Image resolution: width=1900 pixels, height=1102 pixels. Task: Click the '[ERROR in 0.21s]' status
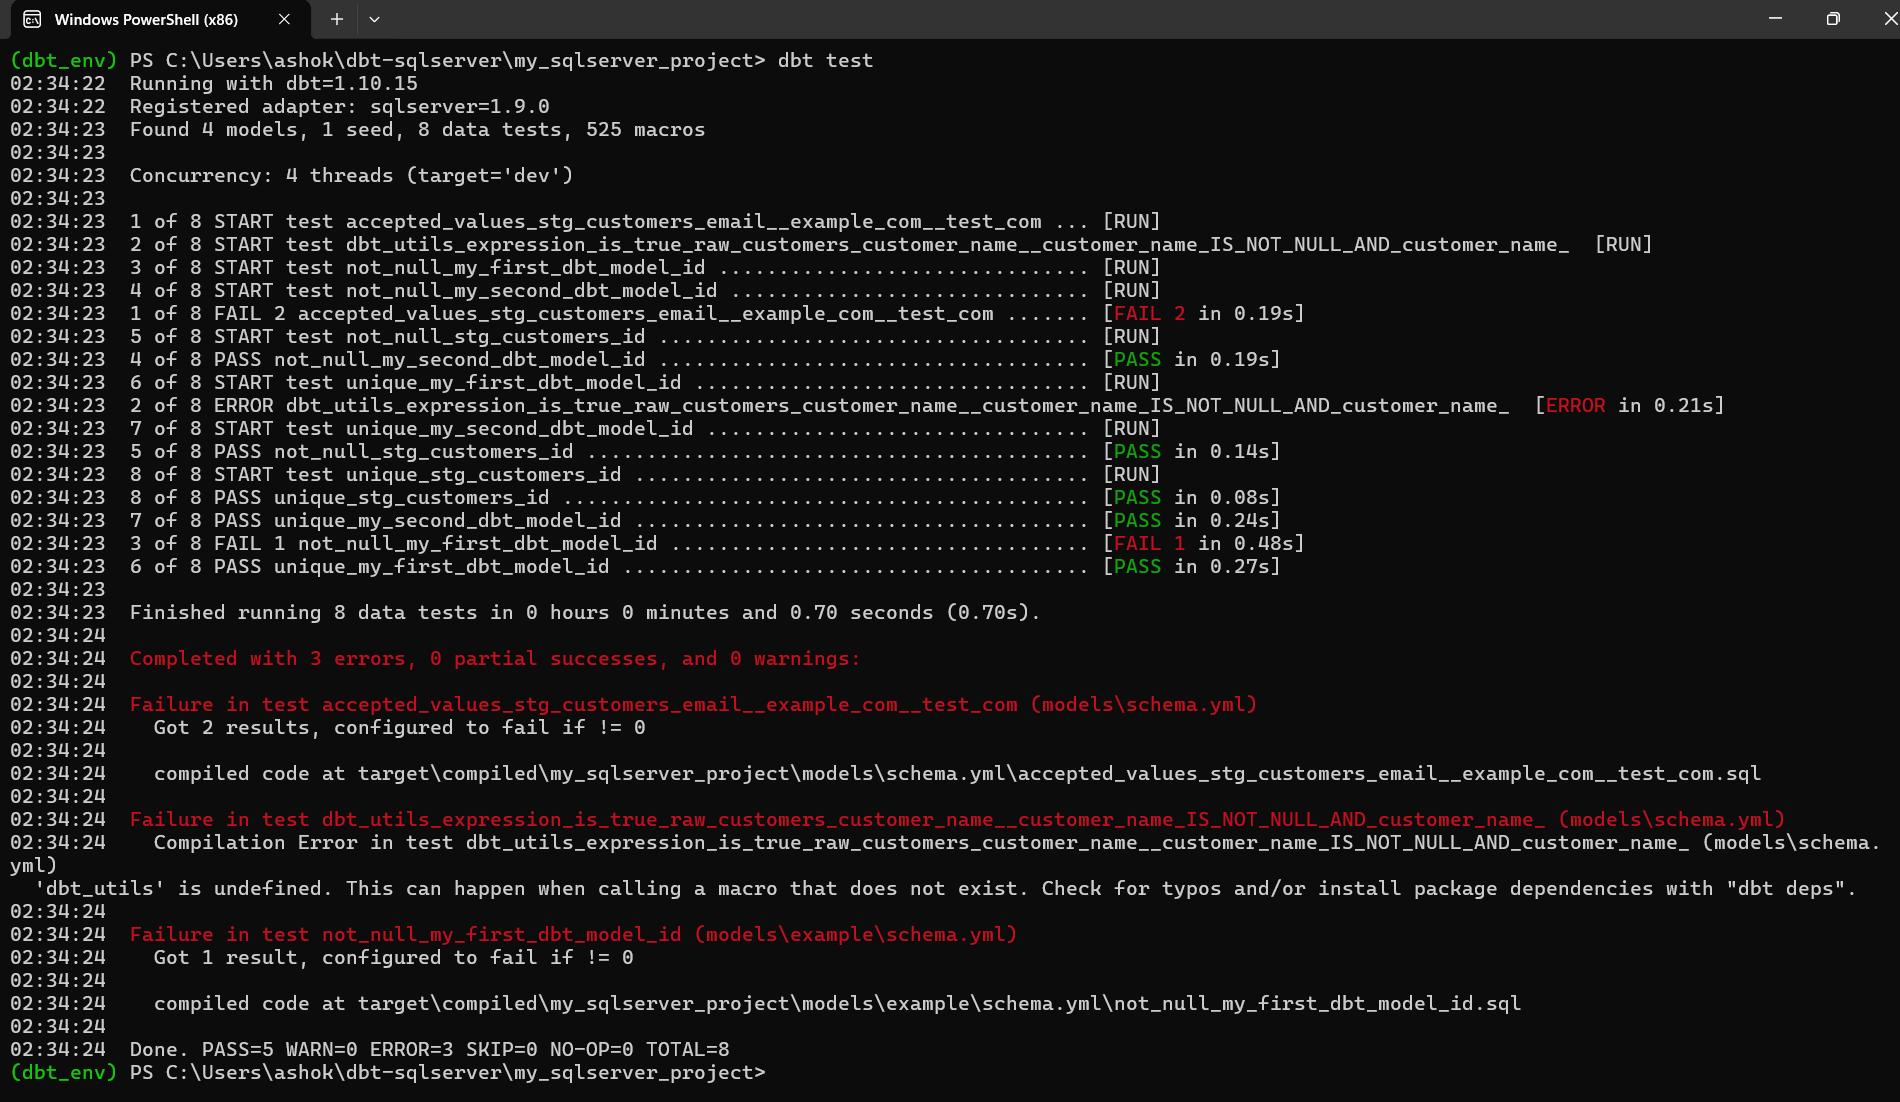click(x=1629, y=405)
